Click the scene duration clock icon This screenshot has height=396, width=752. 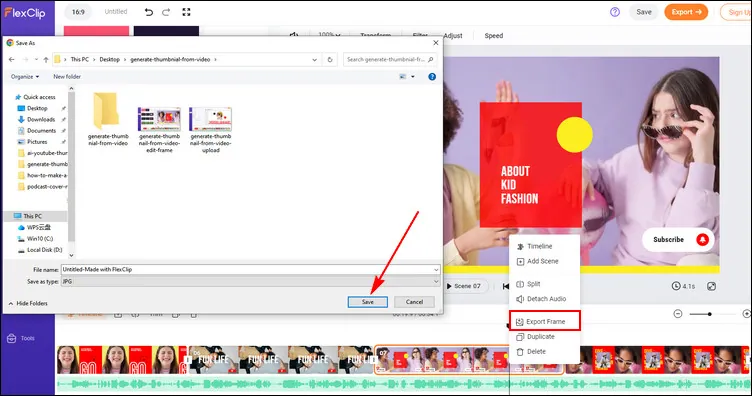tap(676, 286)
